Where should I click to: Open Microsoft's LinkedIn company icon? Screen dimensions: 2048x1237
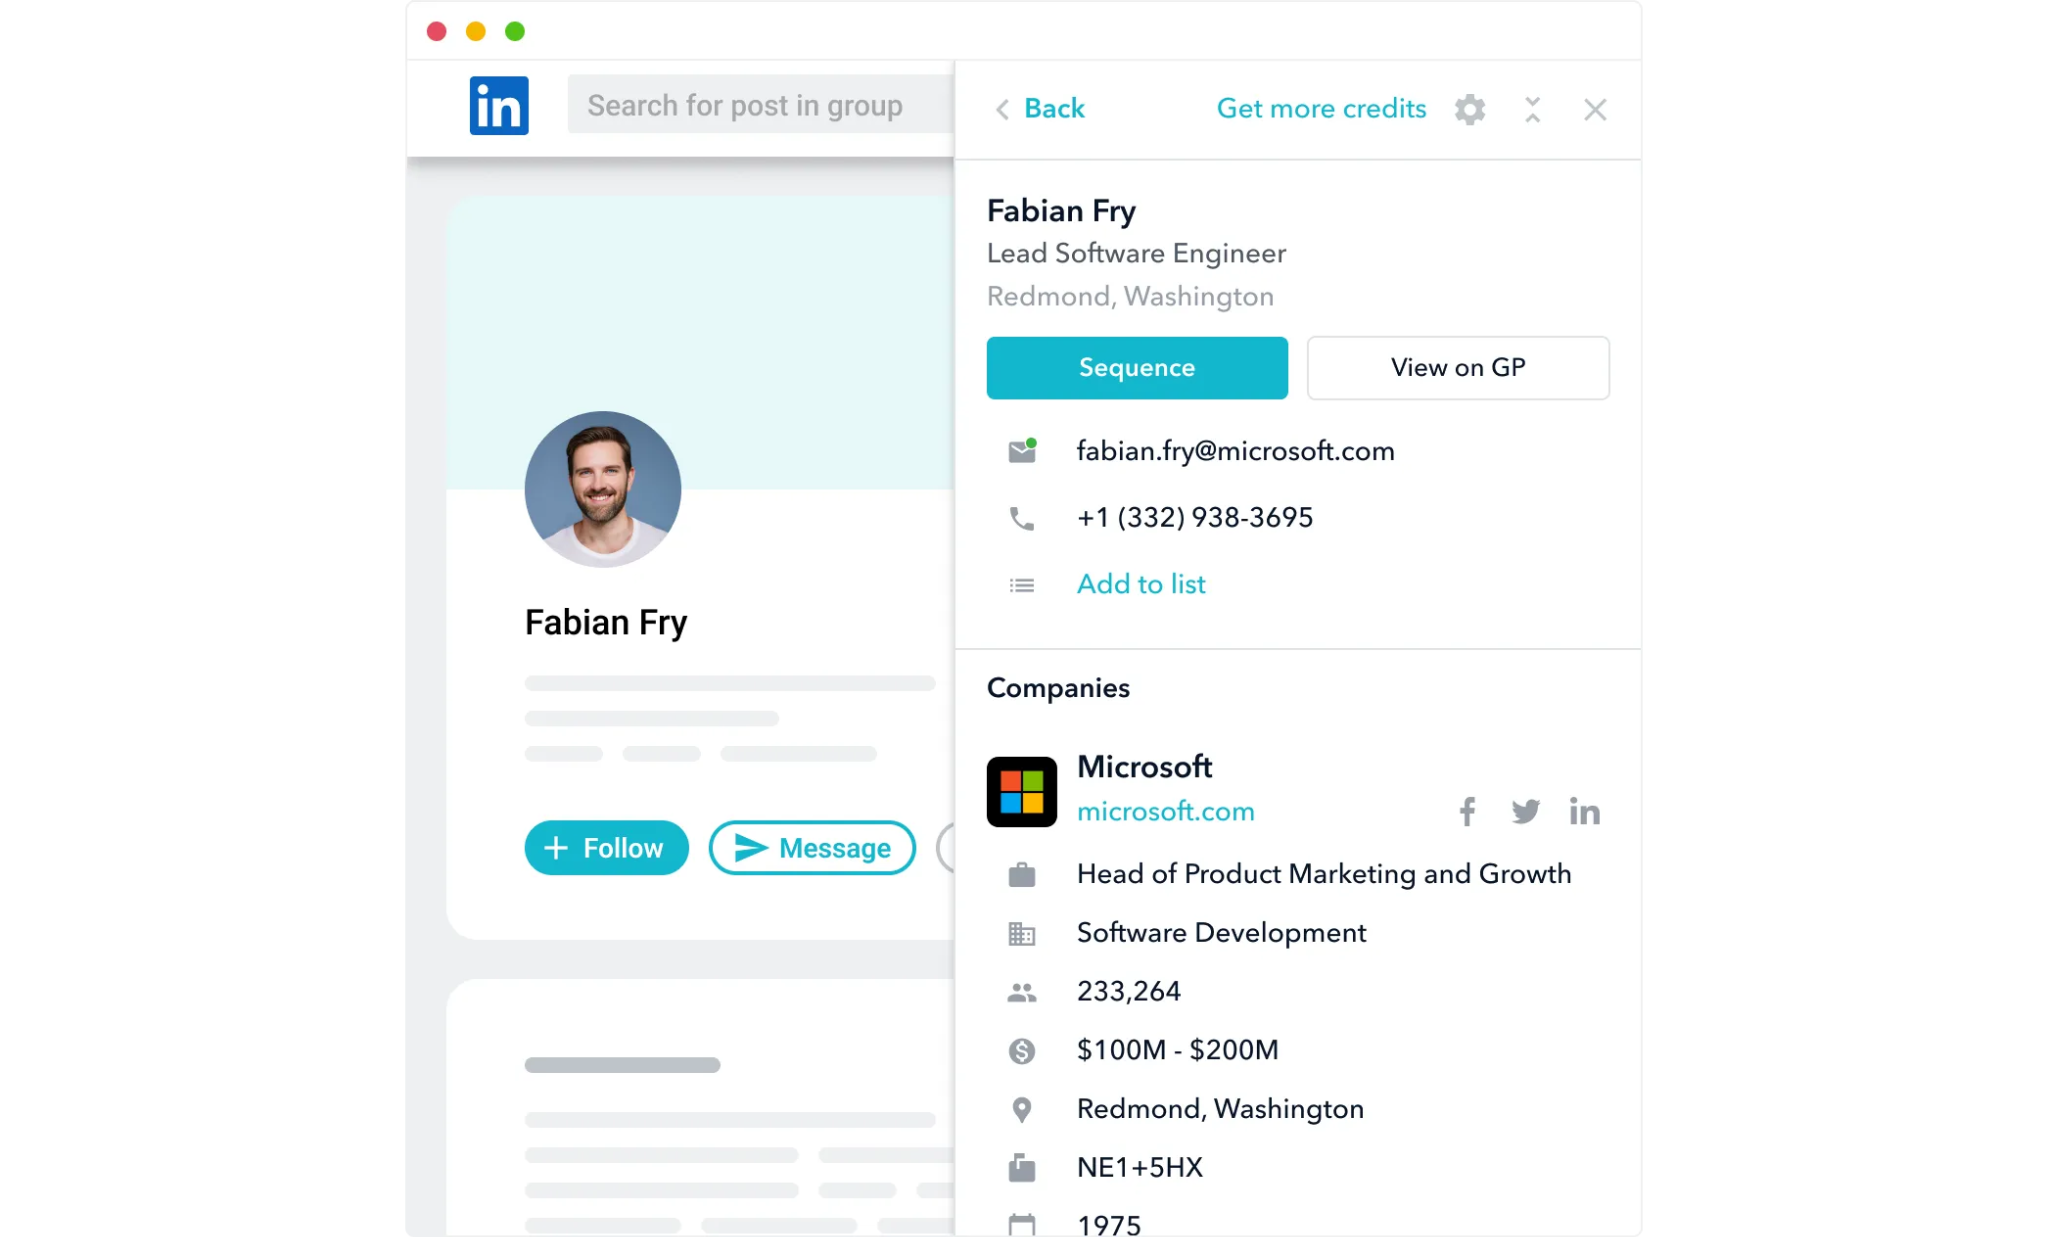pos(1584,811)
